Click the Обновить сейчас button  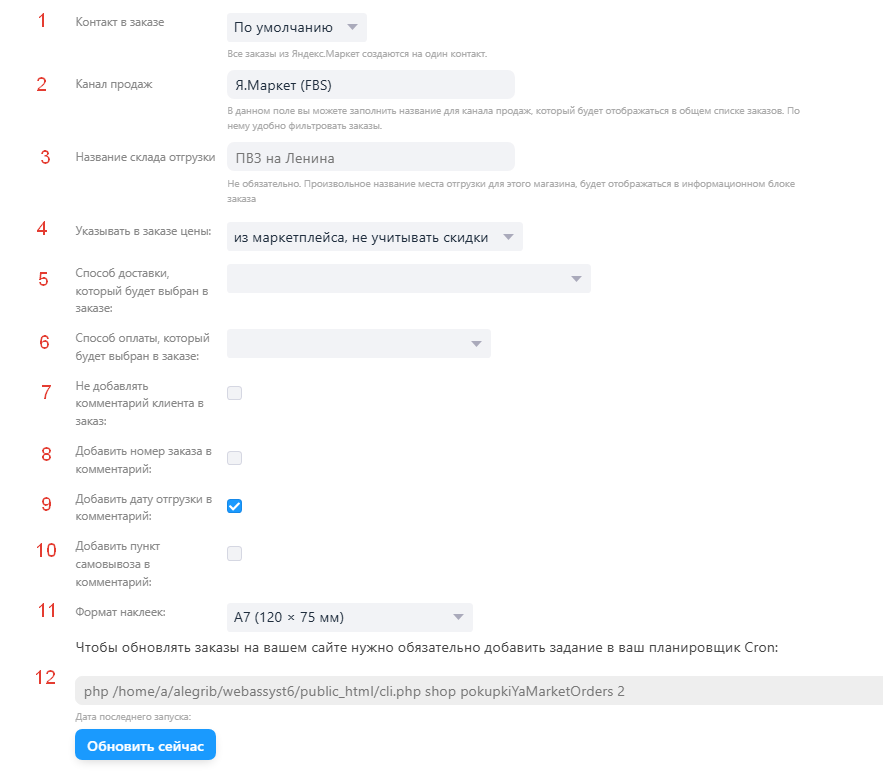pyautogui.click(x=145, y=745)
